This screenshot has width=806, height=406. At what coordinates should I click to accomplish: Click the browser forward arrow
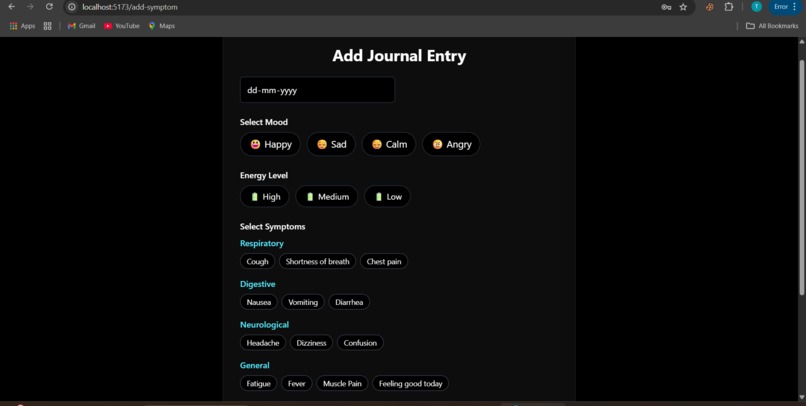click(30, 7)
